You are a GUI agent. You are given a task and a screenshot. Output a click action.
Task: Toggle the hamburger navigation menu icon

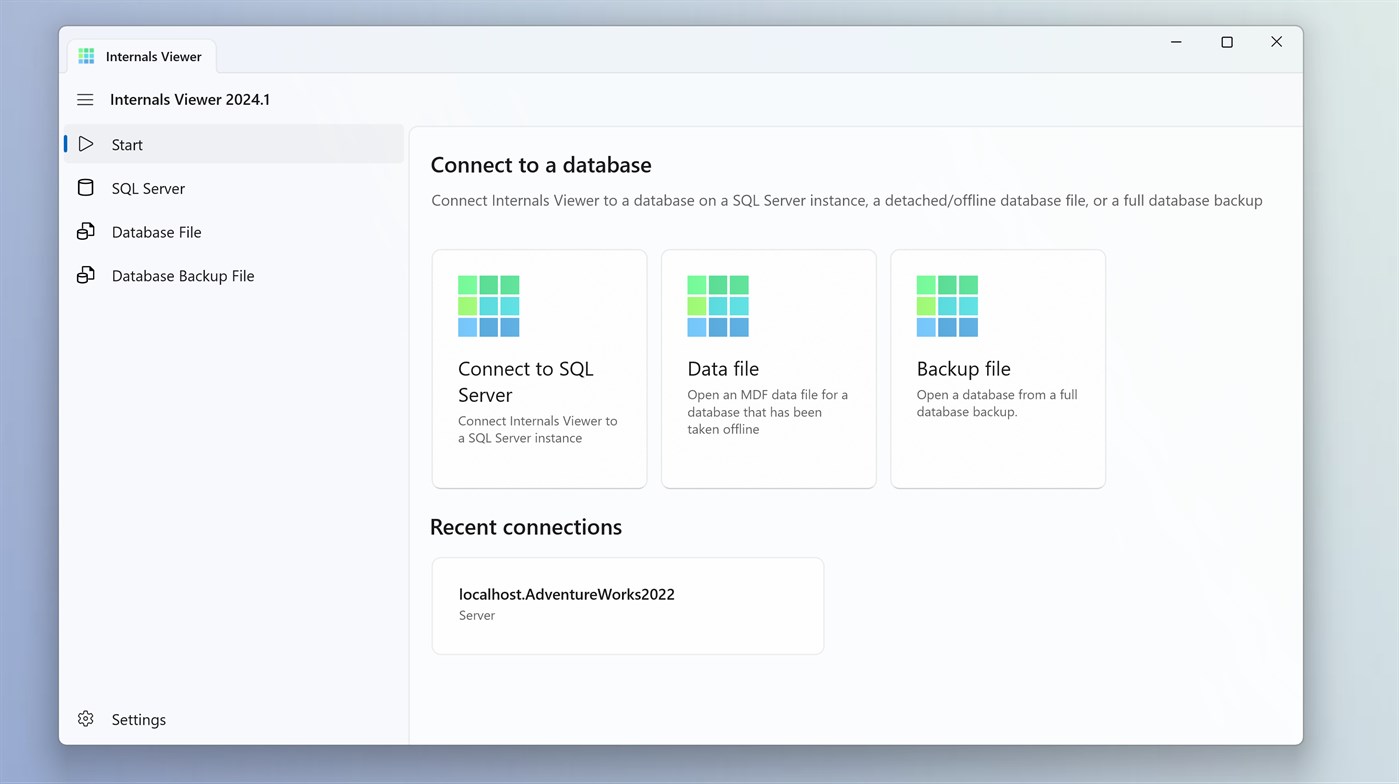85,100
